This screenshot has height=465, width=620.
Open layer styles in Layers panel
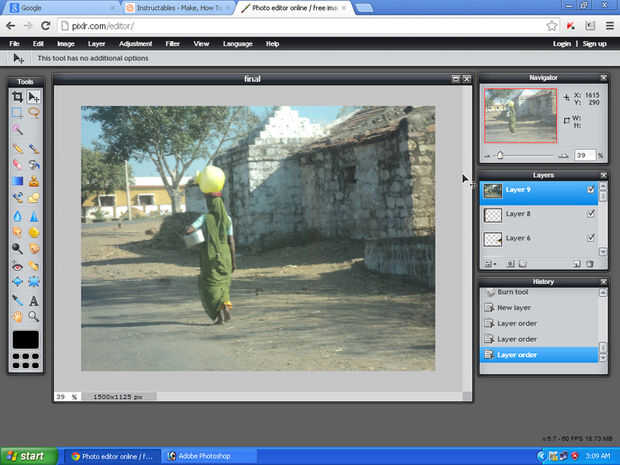tap(523, 264)
